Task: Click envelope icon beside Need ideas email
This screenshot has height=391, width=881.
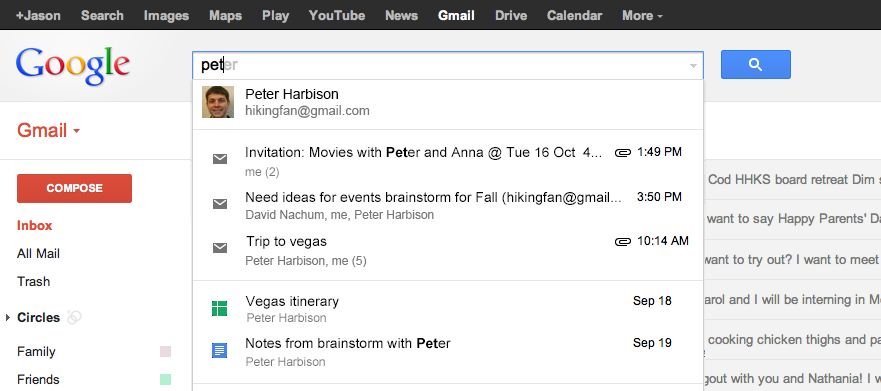Action: (220, 204)
